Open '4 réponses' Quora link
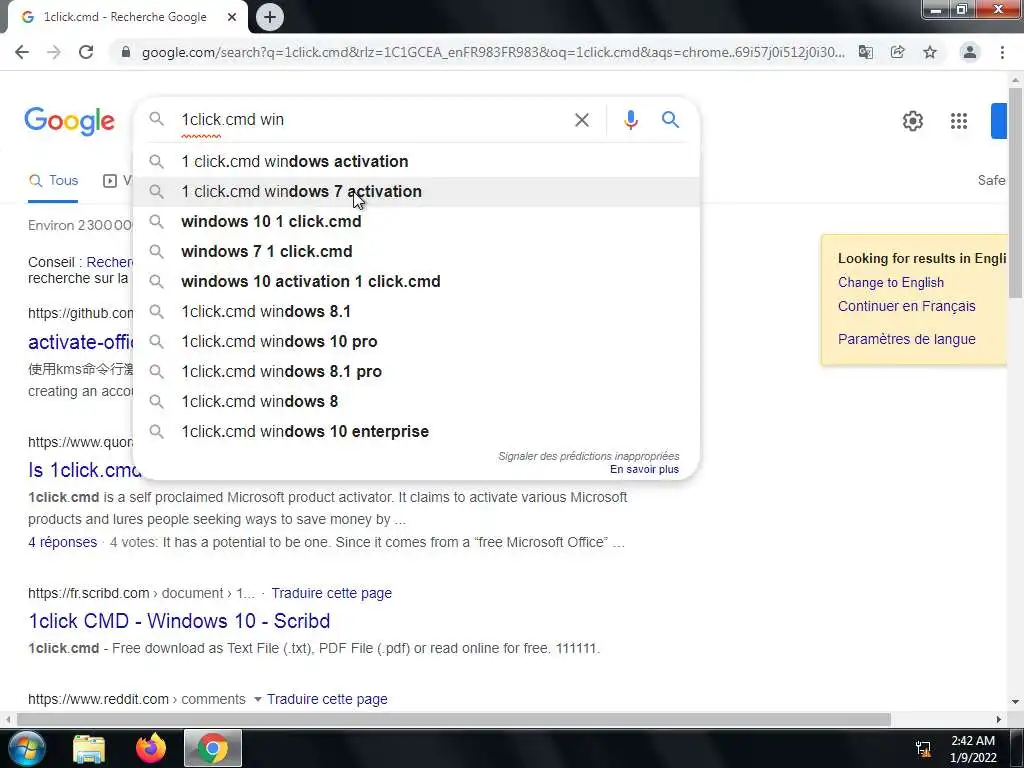The height and width of the screenshot is (768, 1024). pyautogui.click(x=63, y=542)
